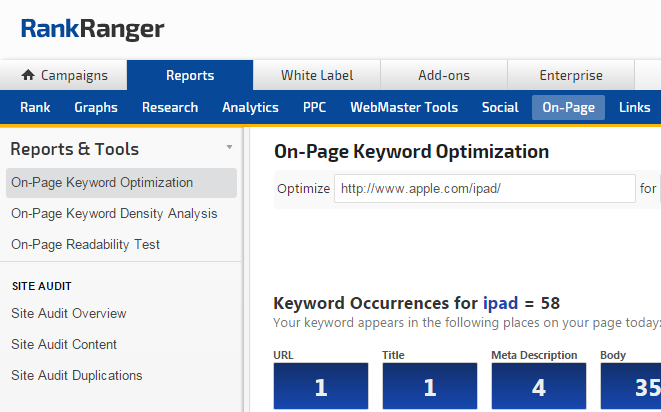Open the Analytics menu item

point(250,108)
